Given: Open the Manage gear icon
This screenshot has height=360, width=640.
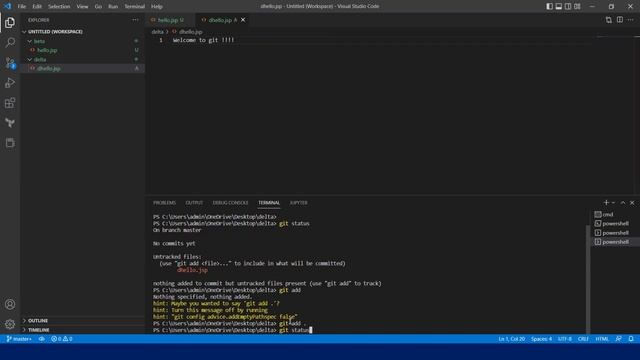Looking at the screenshot, I should [10, 324].
